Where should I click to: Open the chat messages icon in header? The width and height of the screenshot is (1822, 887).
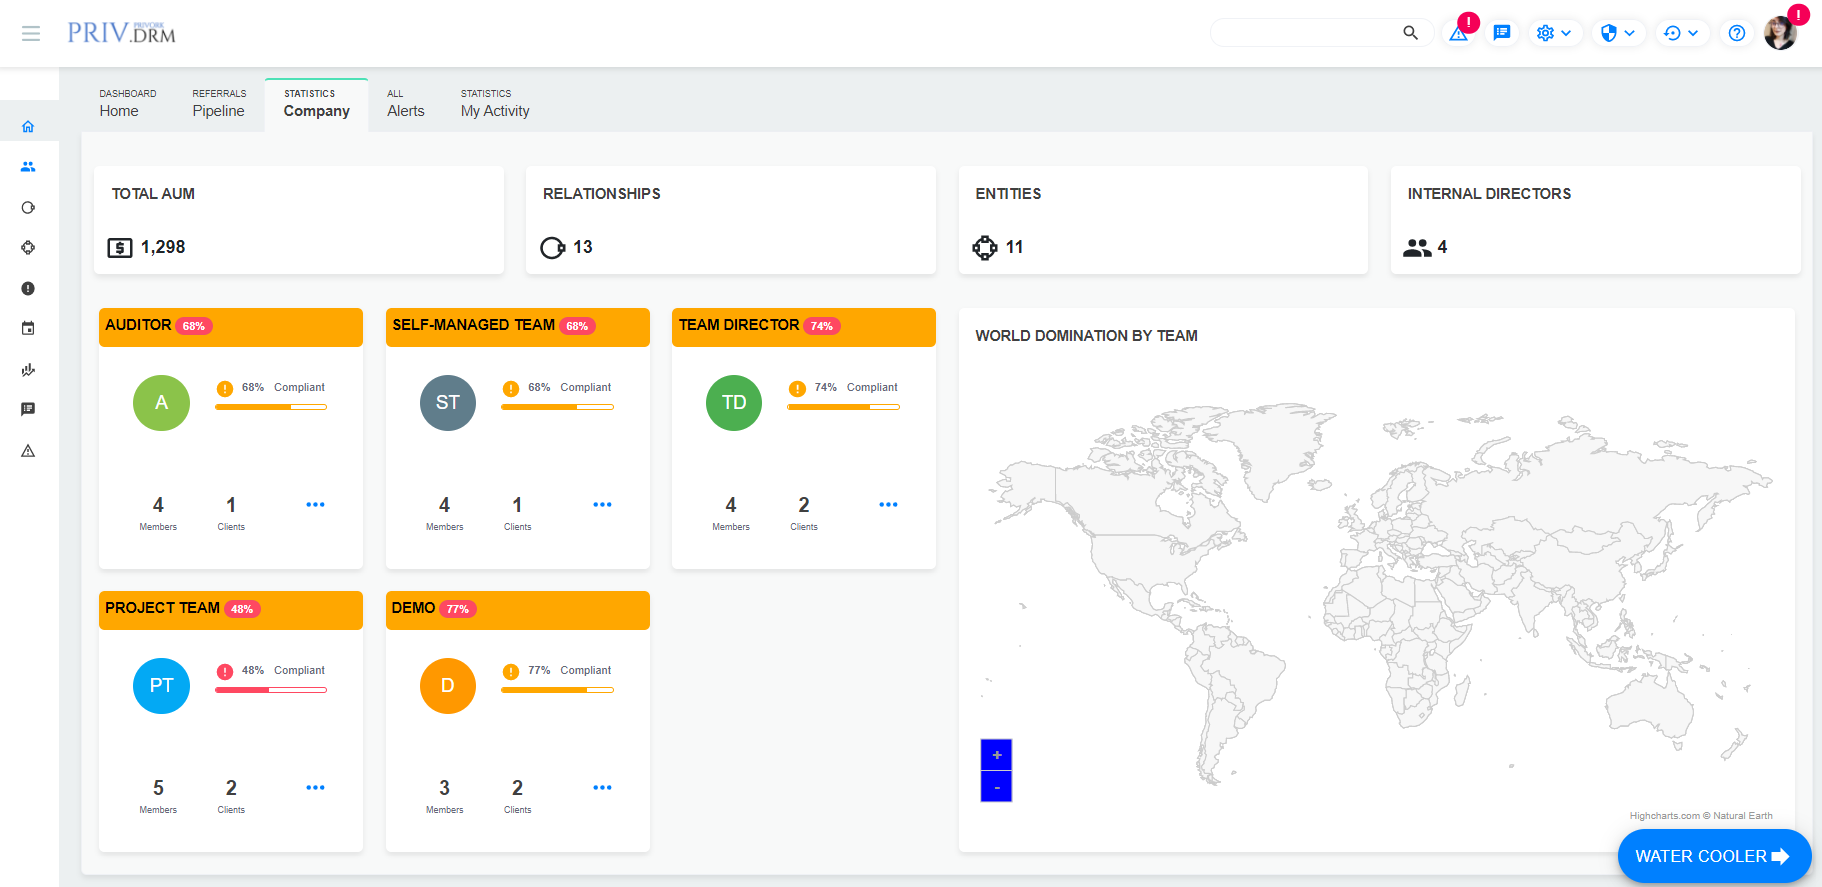tap(1501, 33)
